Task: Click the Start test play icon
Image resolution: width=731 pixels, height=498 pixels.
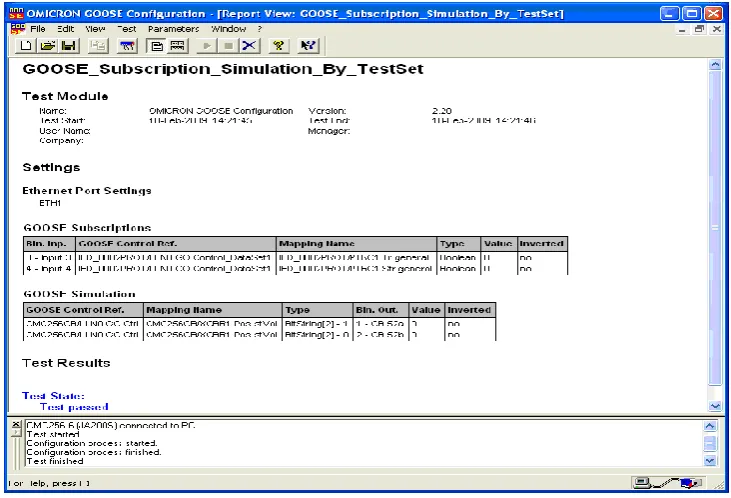Action: coord(207,46)
